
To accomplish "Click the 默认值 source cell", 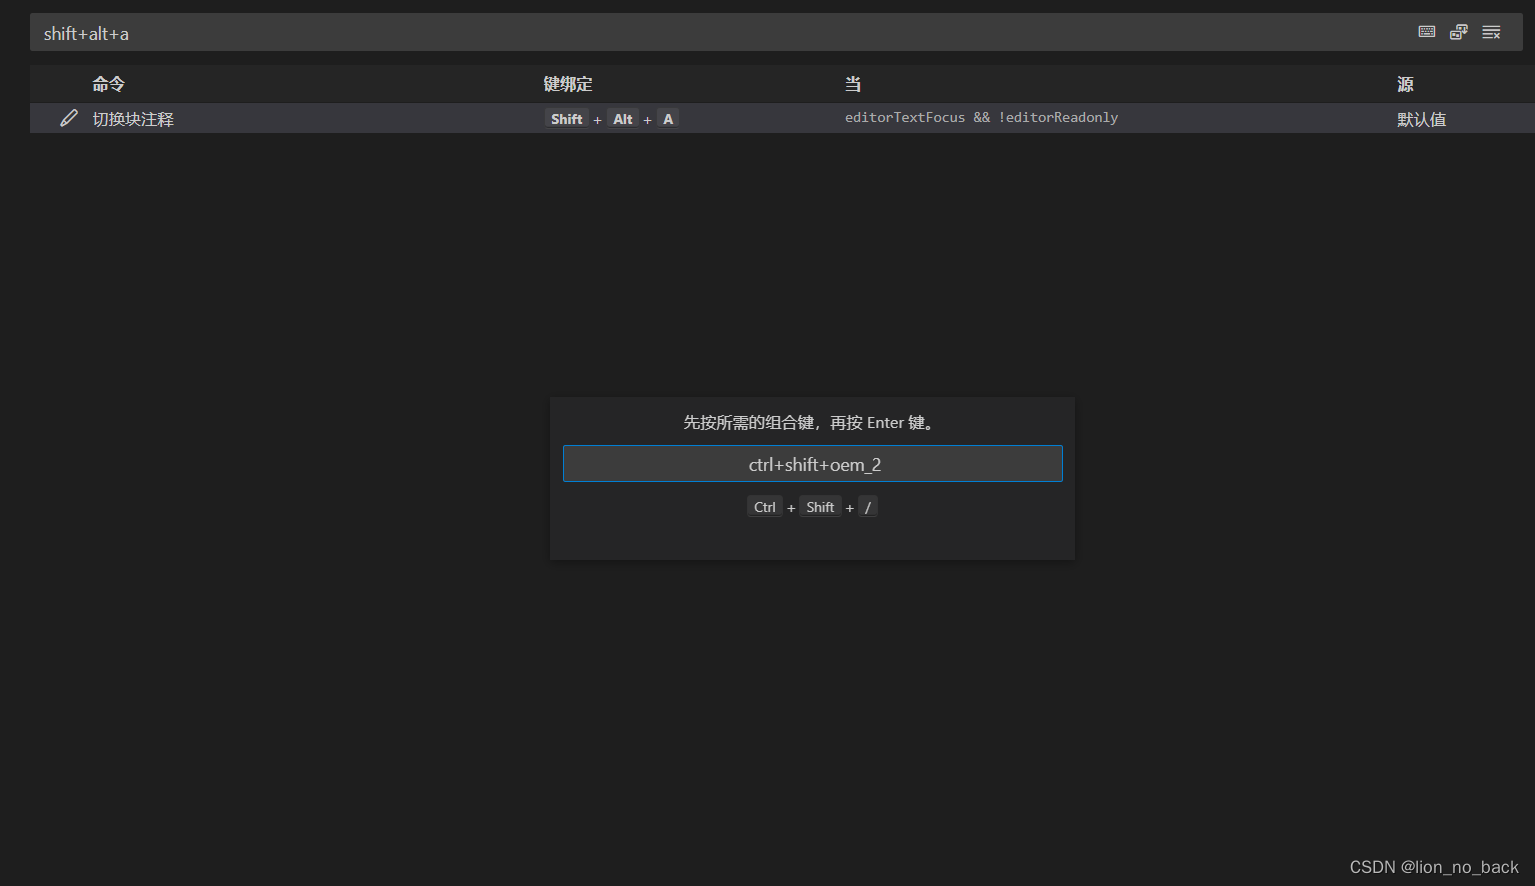I will tap(1421, 119).
